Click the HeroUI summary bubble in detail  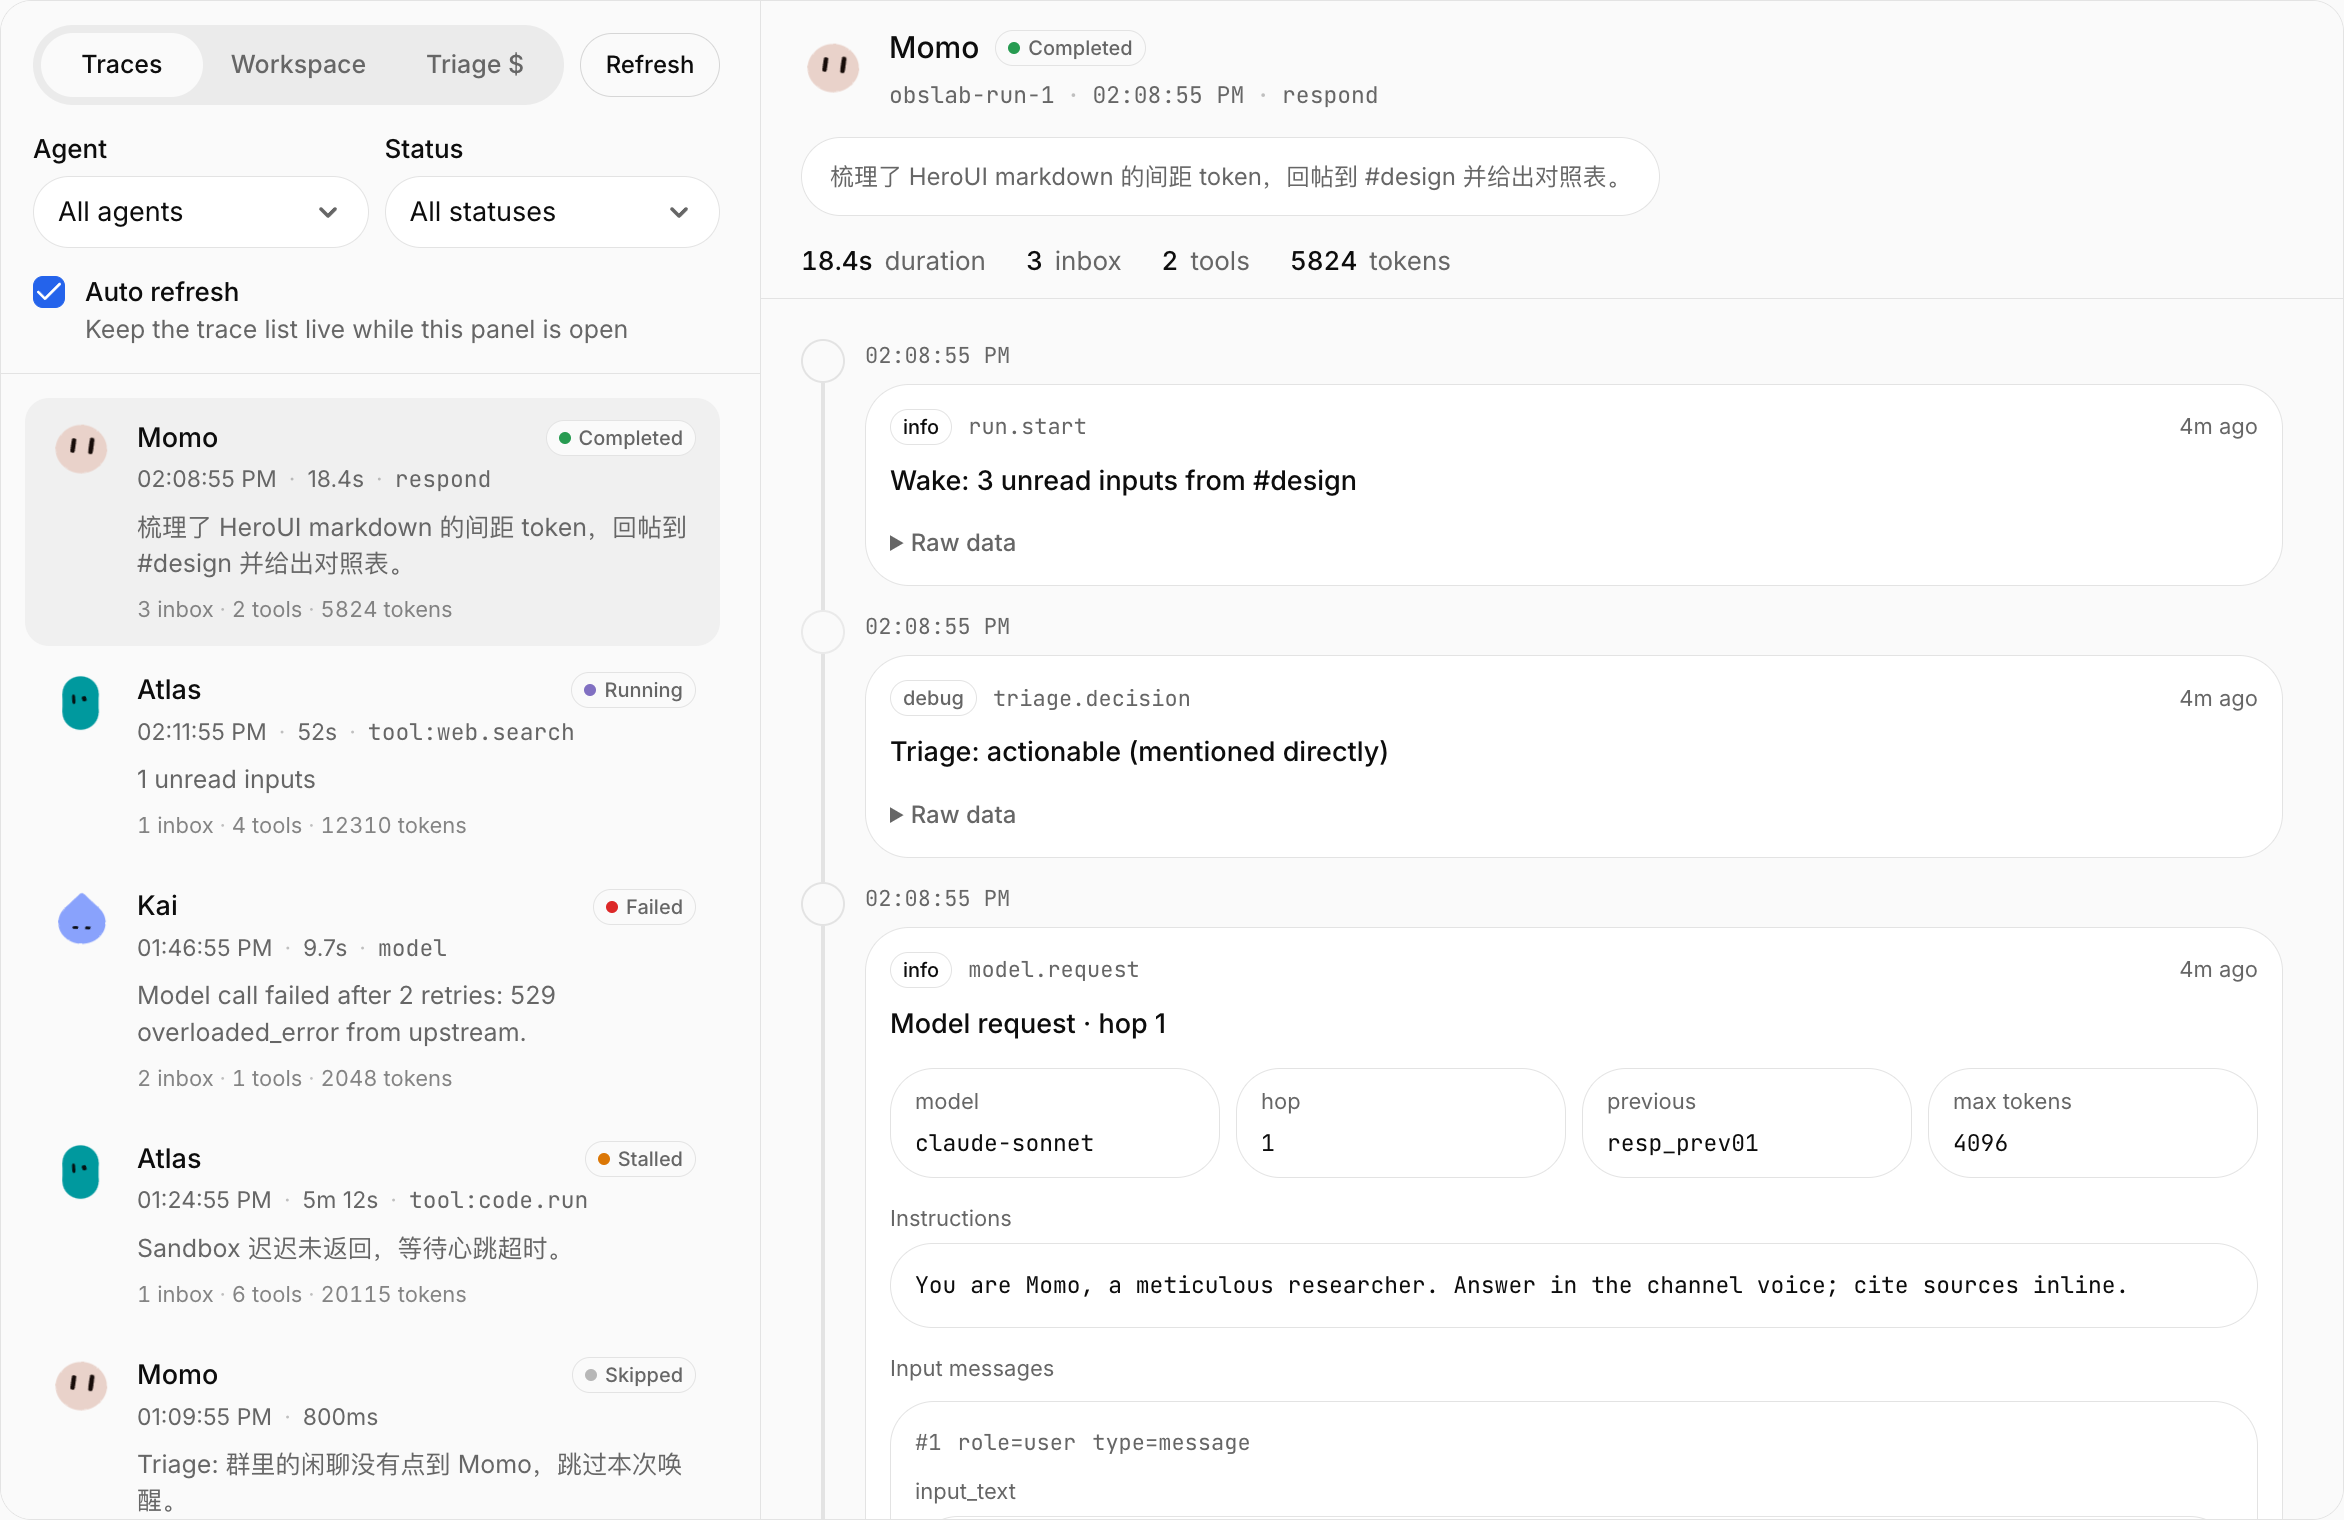[1230, 177]
